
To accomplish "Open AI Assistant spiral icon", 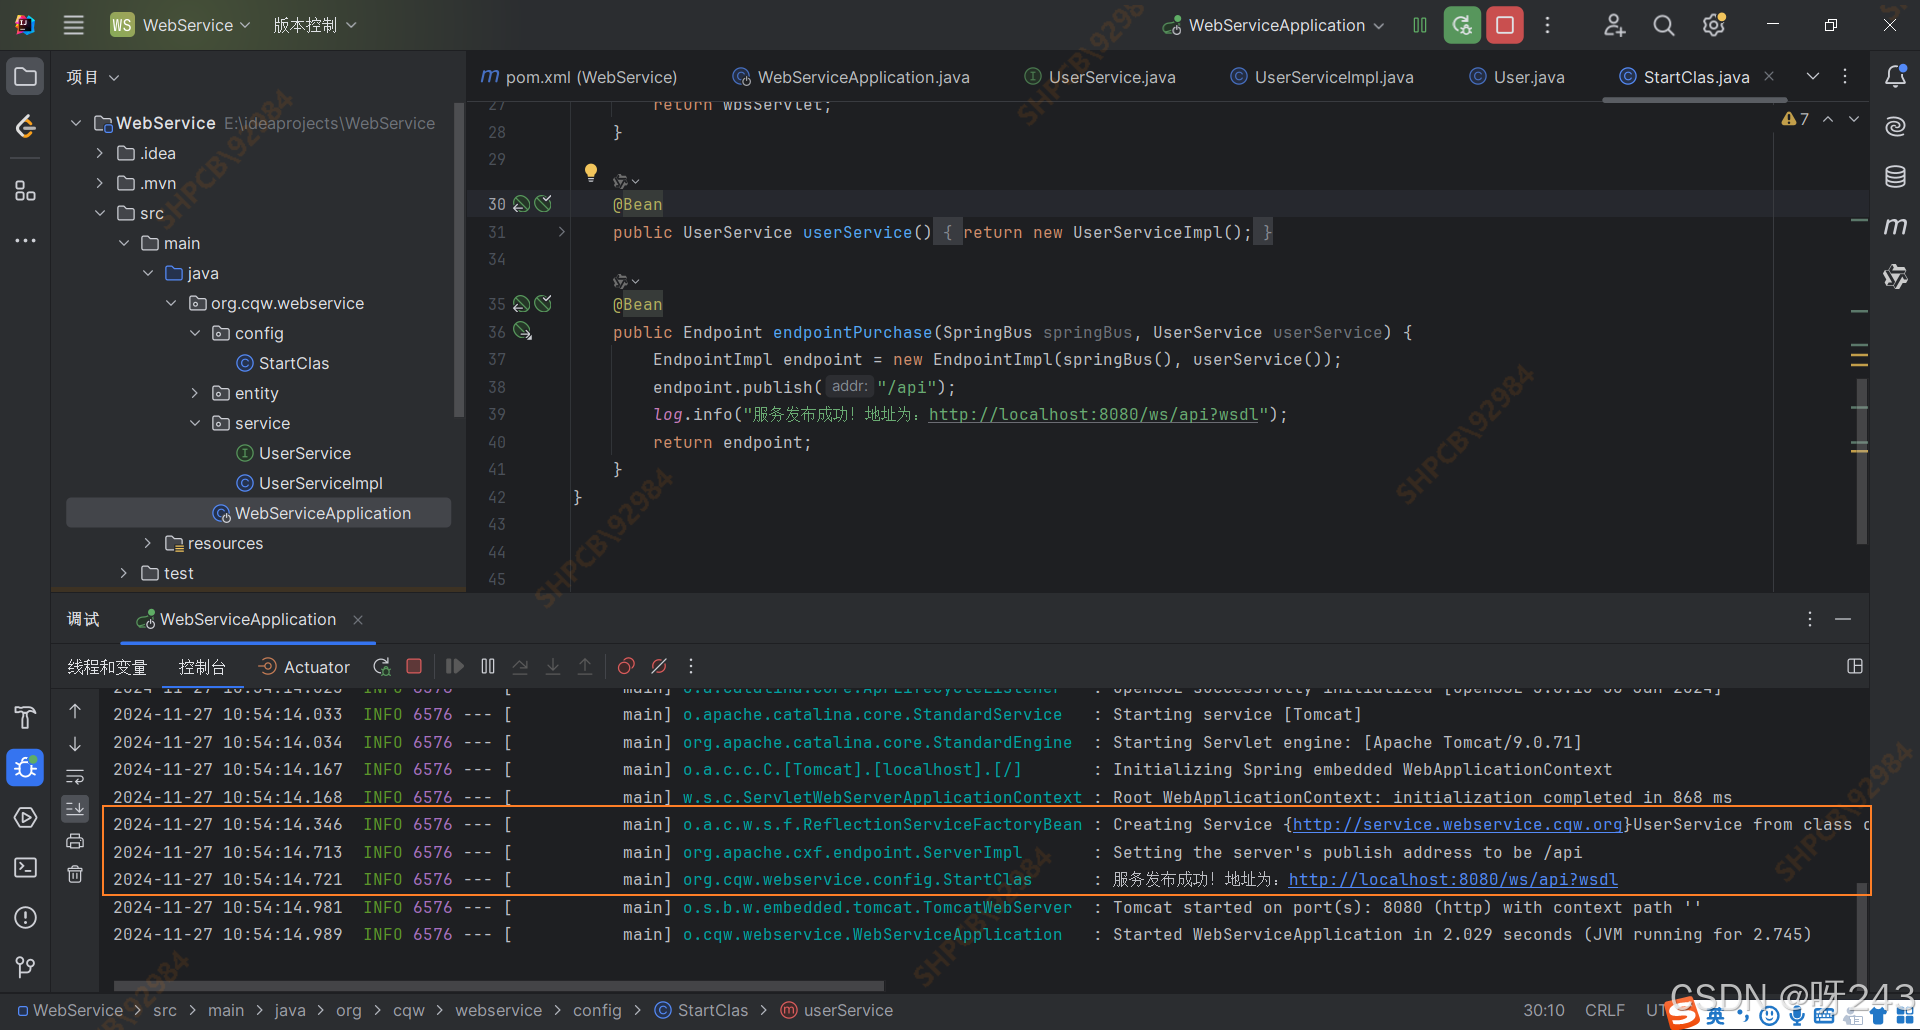I will point(1895,126).
